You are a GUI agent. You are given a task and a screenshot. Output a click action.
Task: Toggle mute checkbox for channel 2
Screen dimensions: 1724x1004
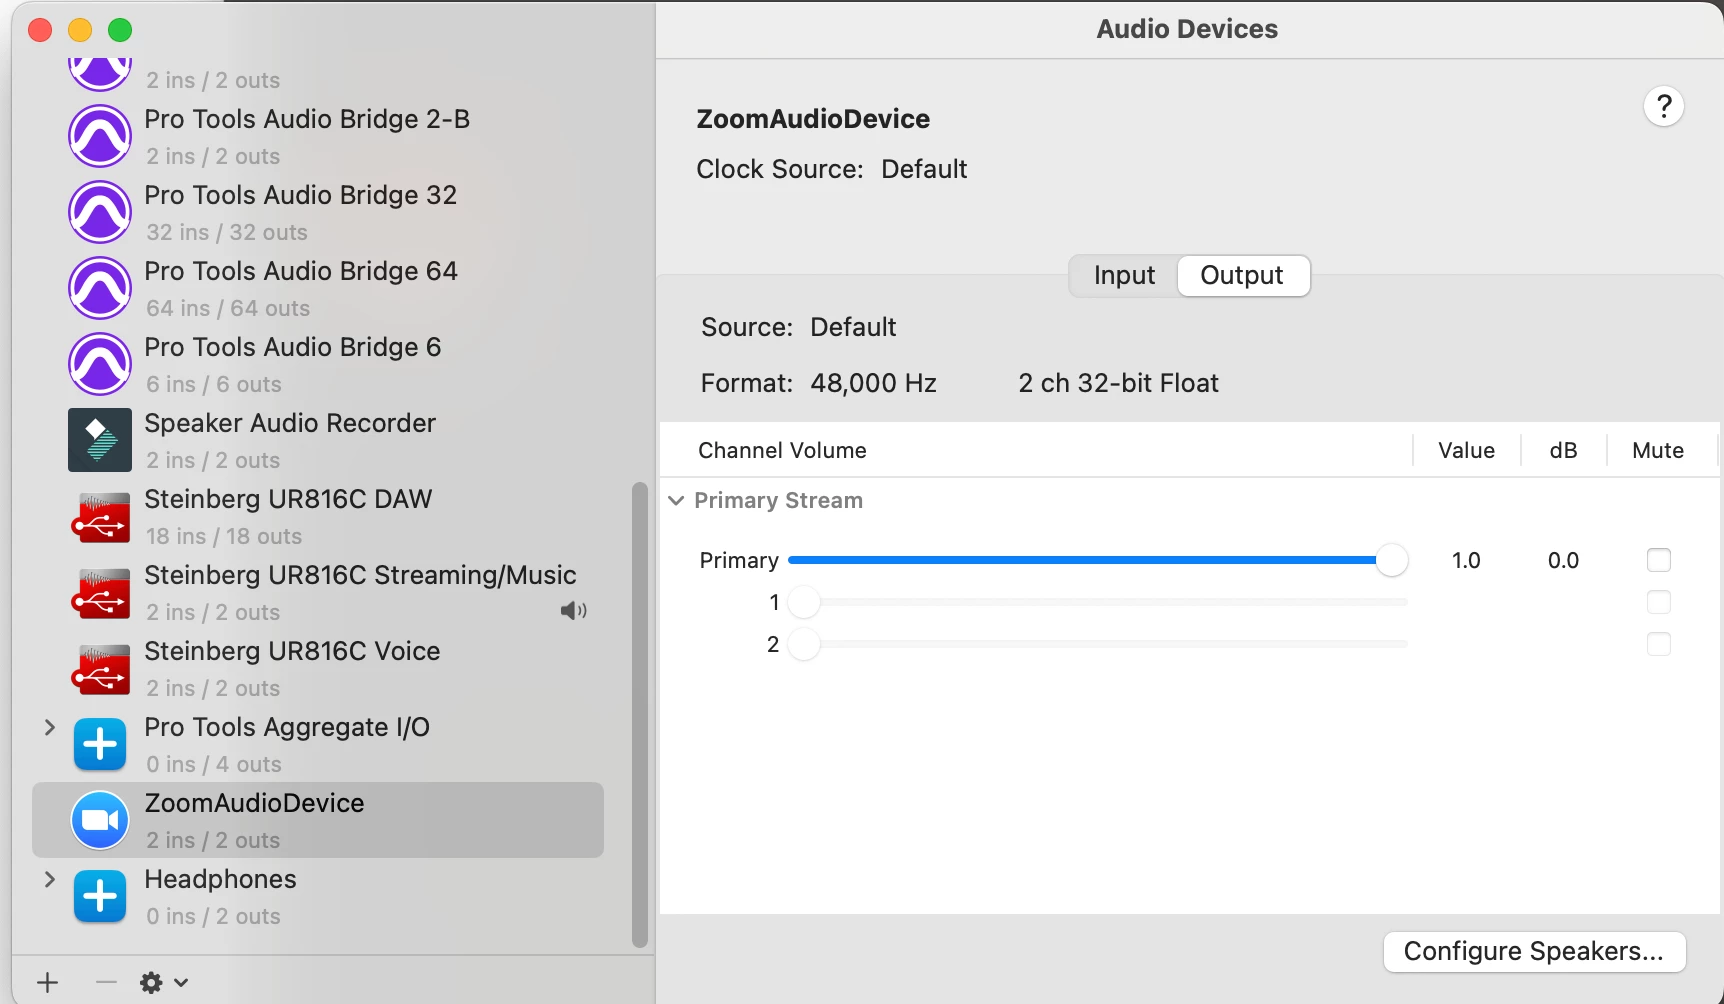click(1659, 644)
